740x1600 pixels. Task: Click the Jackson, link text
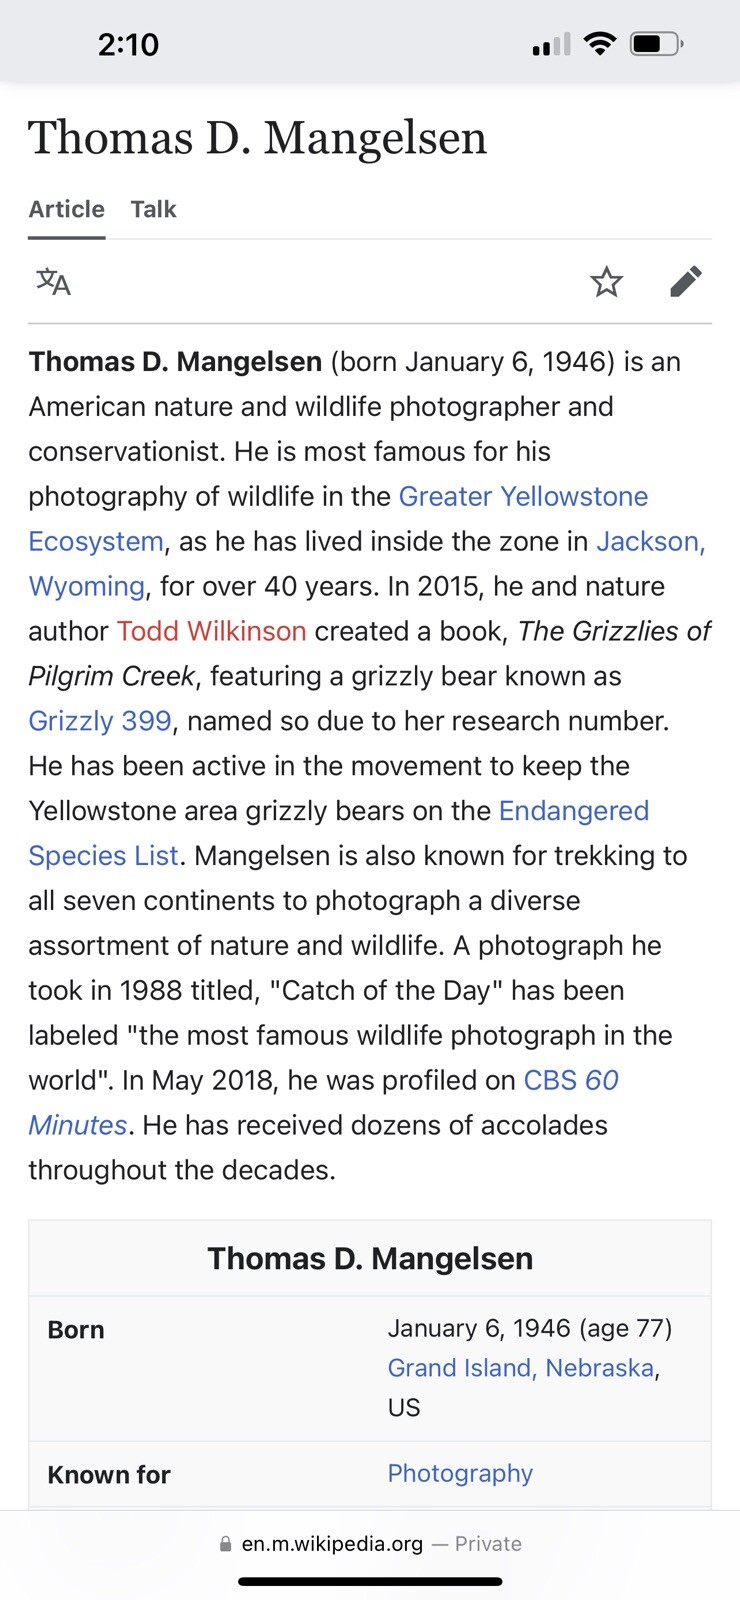[651, 541]
